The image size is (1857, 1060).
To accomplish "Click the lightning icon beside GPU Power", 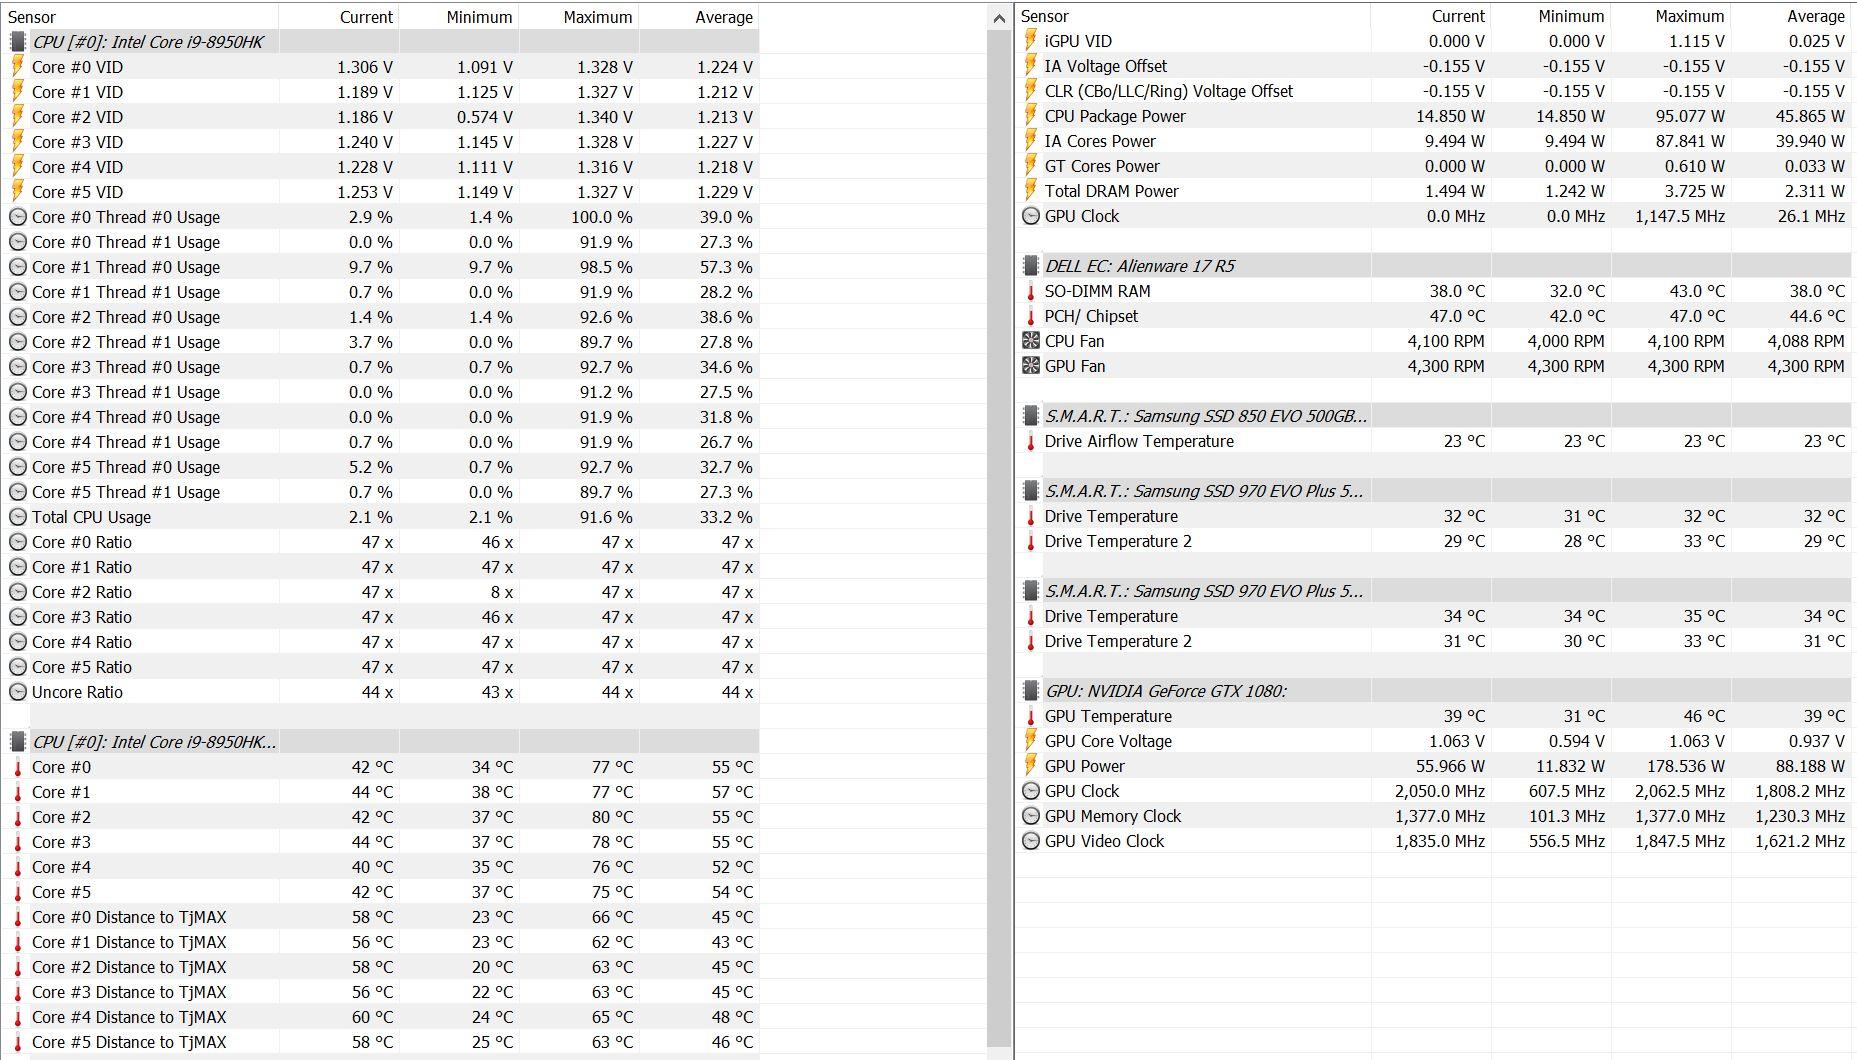I will pyautogui.click(x=1031, y=766).
